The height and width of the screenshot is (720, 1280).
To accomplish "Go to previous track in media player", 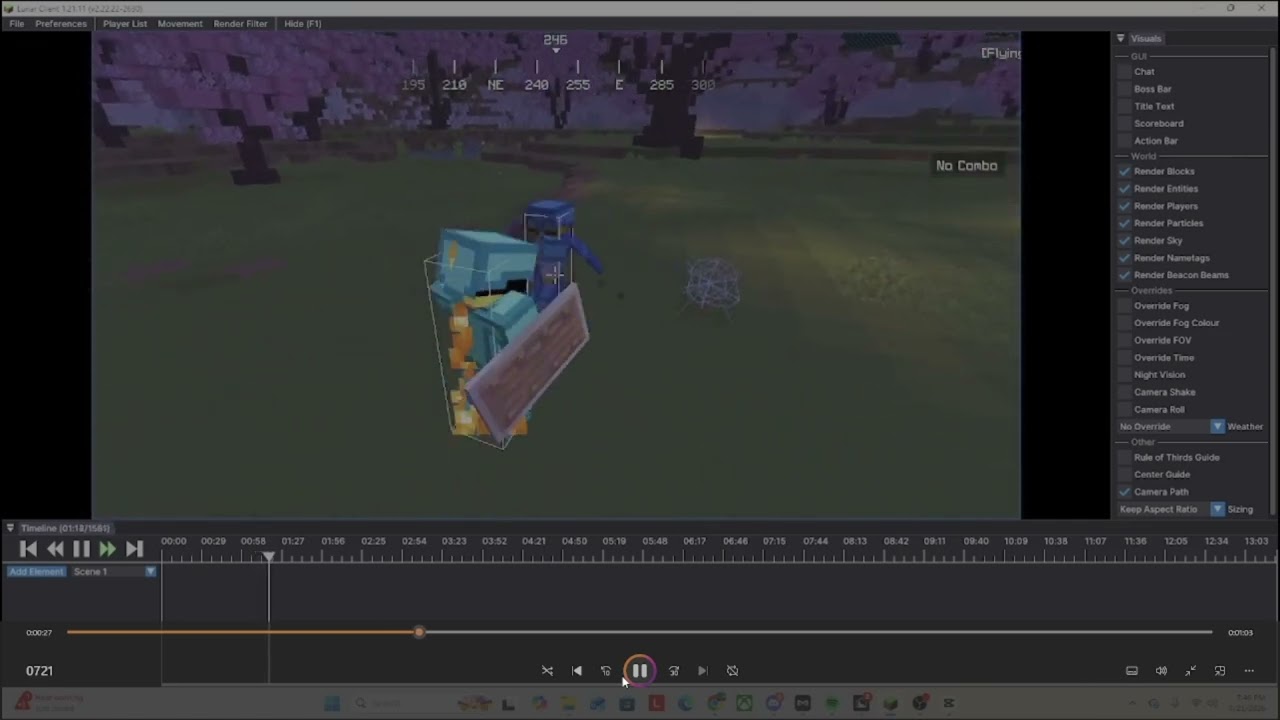I will (x=577, y=671).
